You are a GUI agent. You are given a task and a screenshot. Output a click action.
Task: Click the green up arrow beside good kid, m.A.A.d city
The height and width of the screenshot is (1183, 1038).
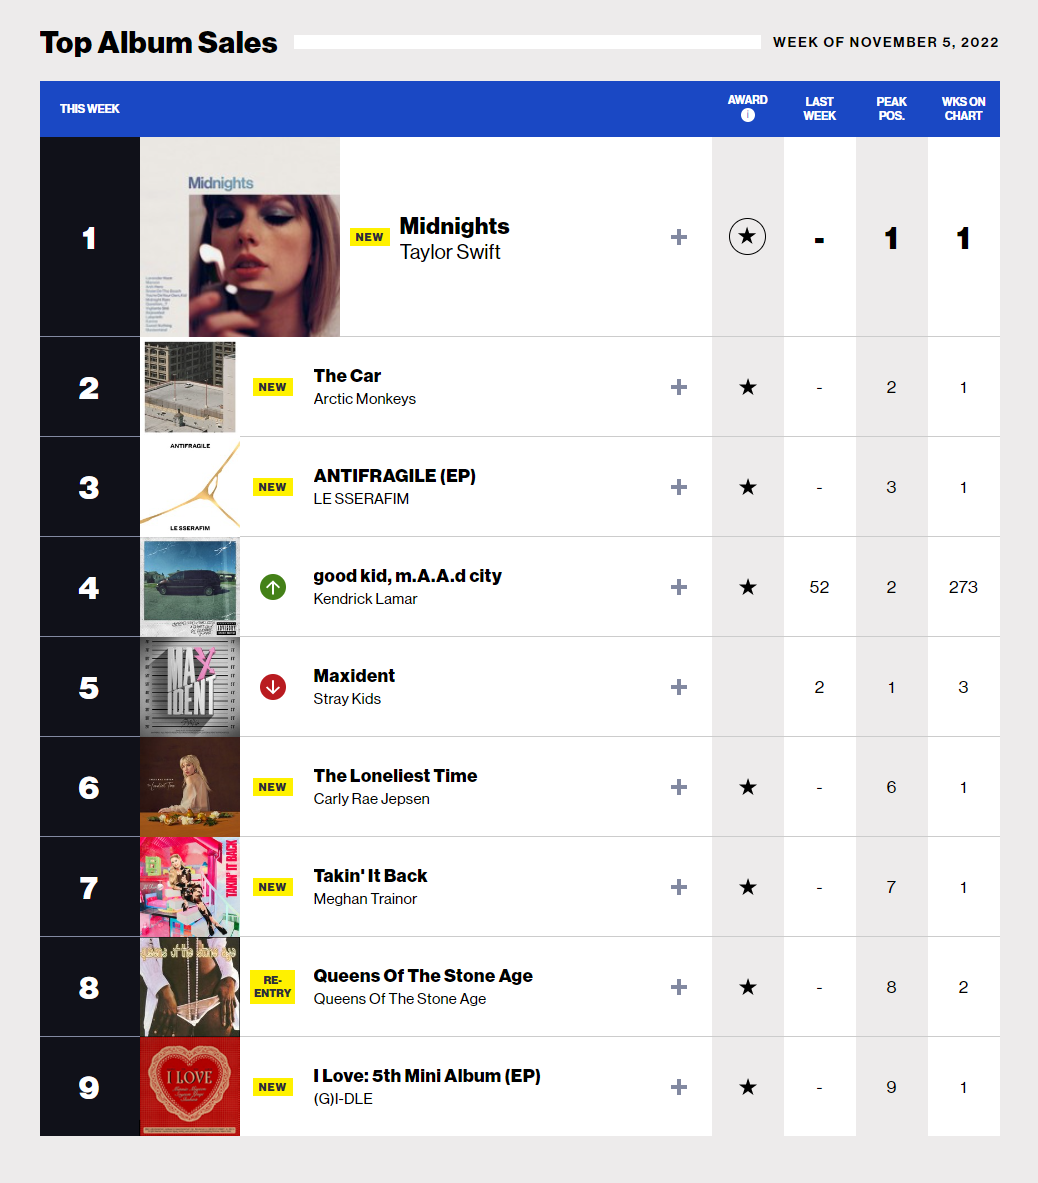click(x=273, y=587)
